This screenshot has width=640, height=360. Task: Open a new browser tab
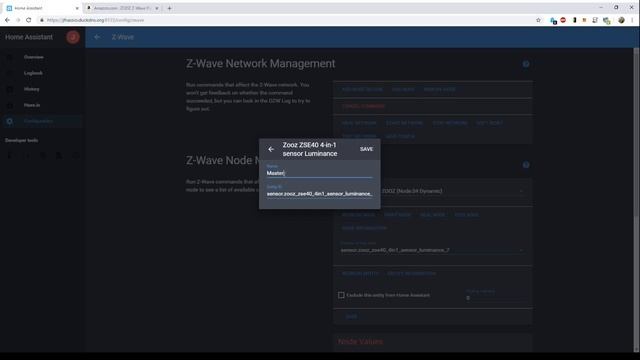pos(169,8)
